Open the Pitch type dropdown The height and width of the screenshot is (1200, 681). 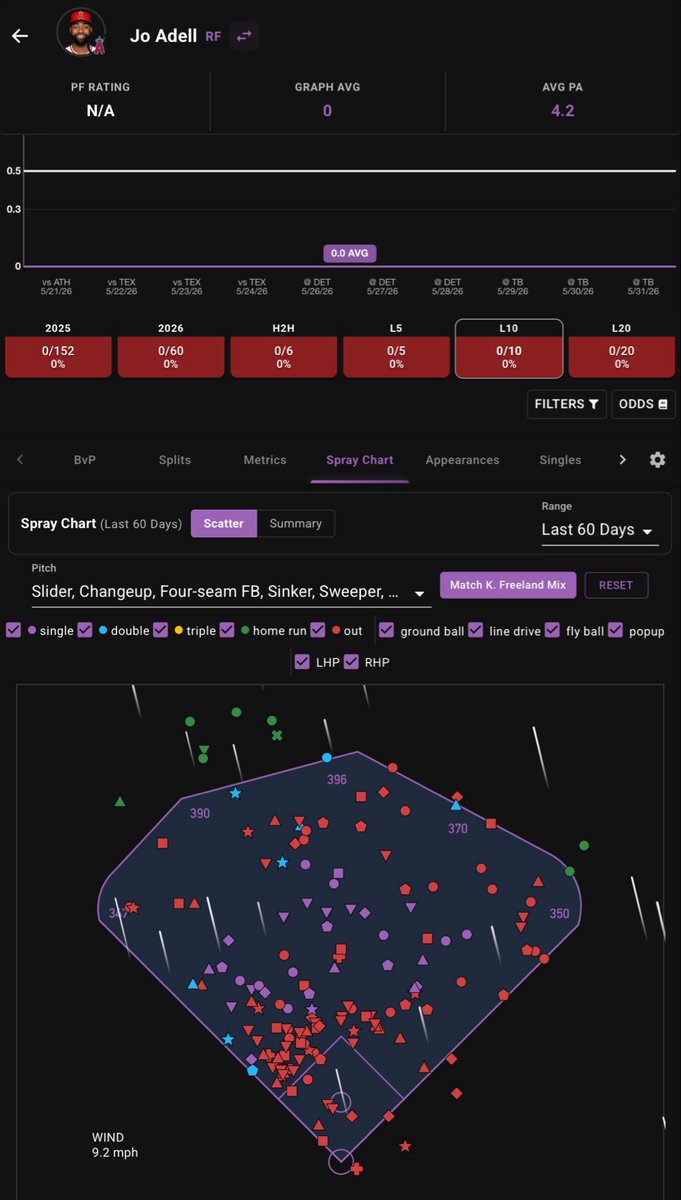click(231, 592)
